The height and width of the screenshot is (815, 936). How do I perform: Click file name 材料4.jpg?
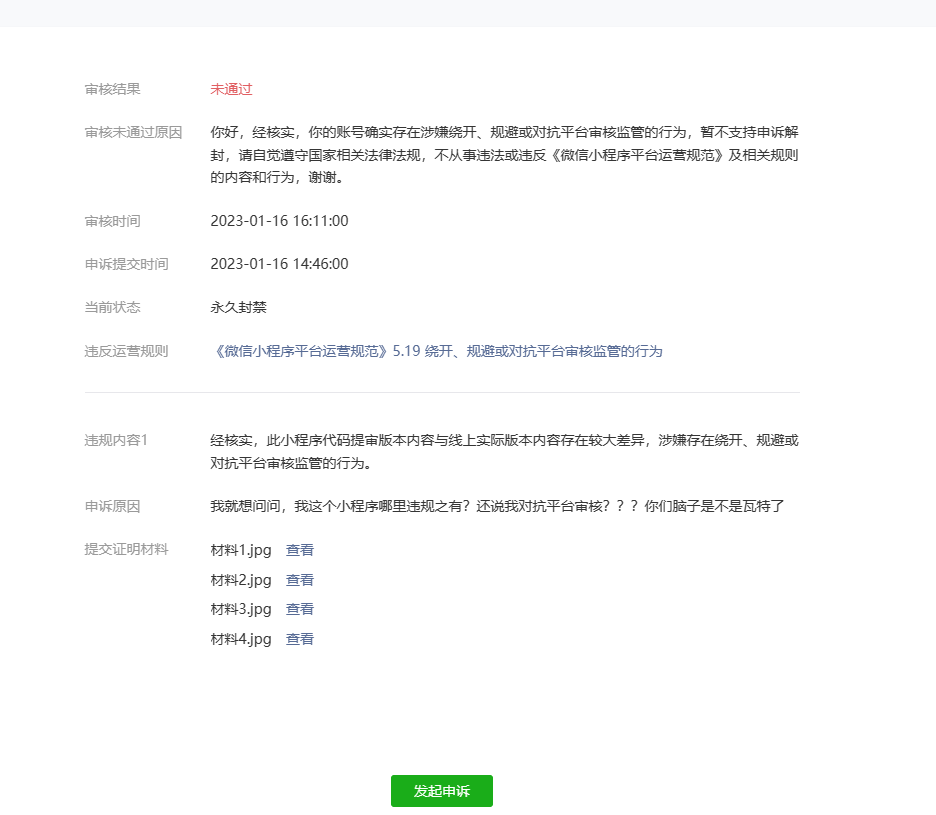point(241,639)
